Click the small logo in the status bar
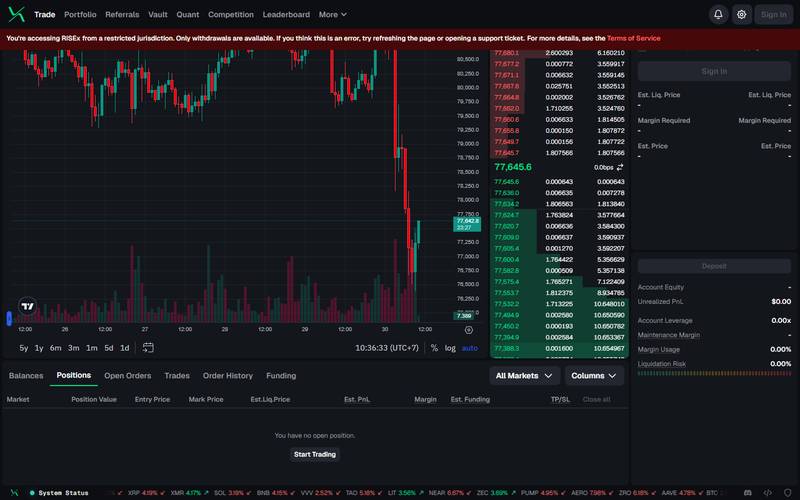Viewport: 800px width, 500px height. 14,493
